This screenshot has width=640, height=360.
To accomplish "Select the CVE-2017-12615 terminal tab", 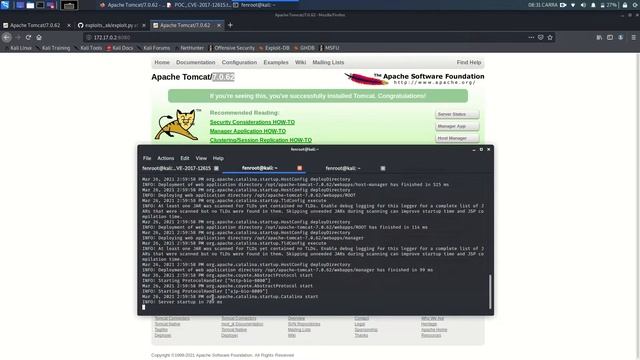I will coord(176,168).
